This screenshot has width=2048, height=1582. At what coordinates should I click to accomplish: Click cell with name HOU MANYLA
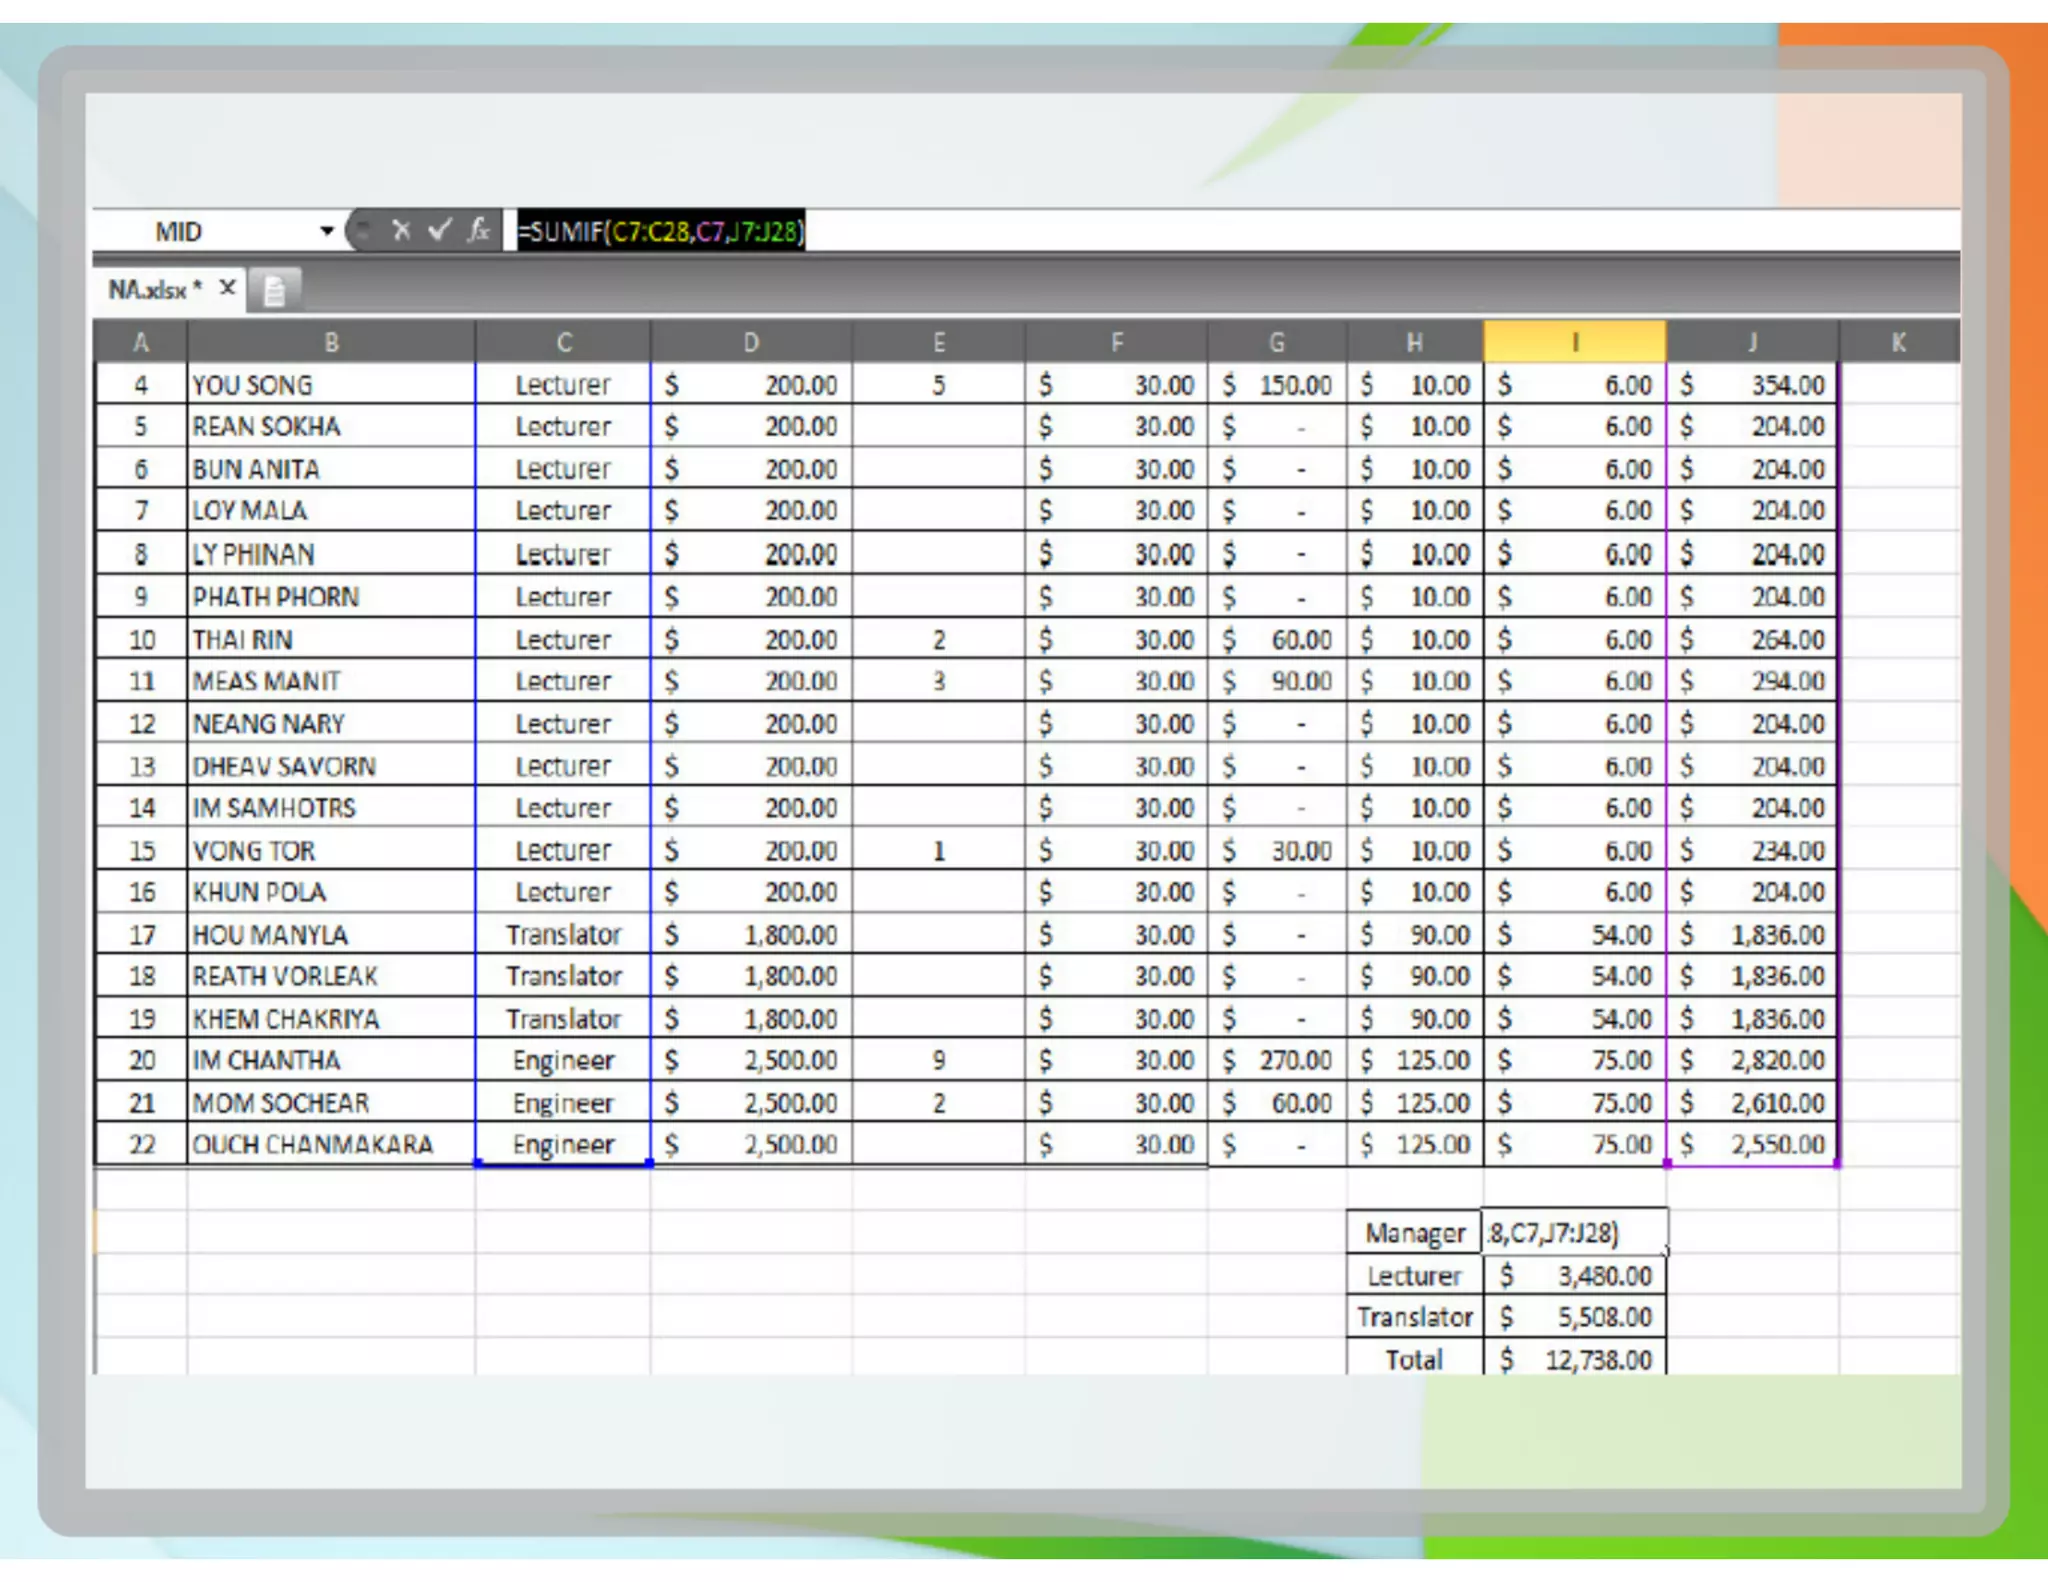coord(331,935)
